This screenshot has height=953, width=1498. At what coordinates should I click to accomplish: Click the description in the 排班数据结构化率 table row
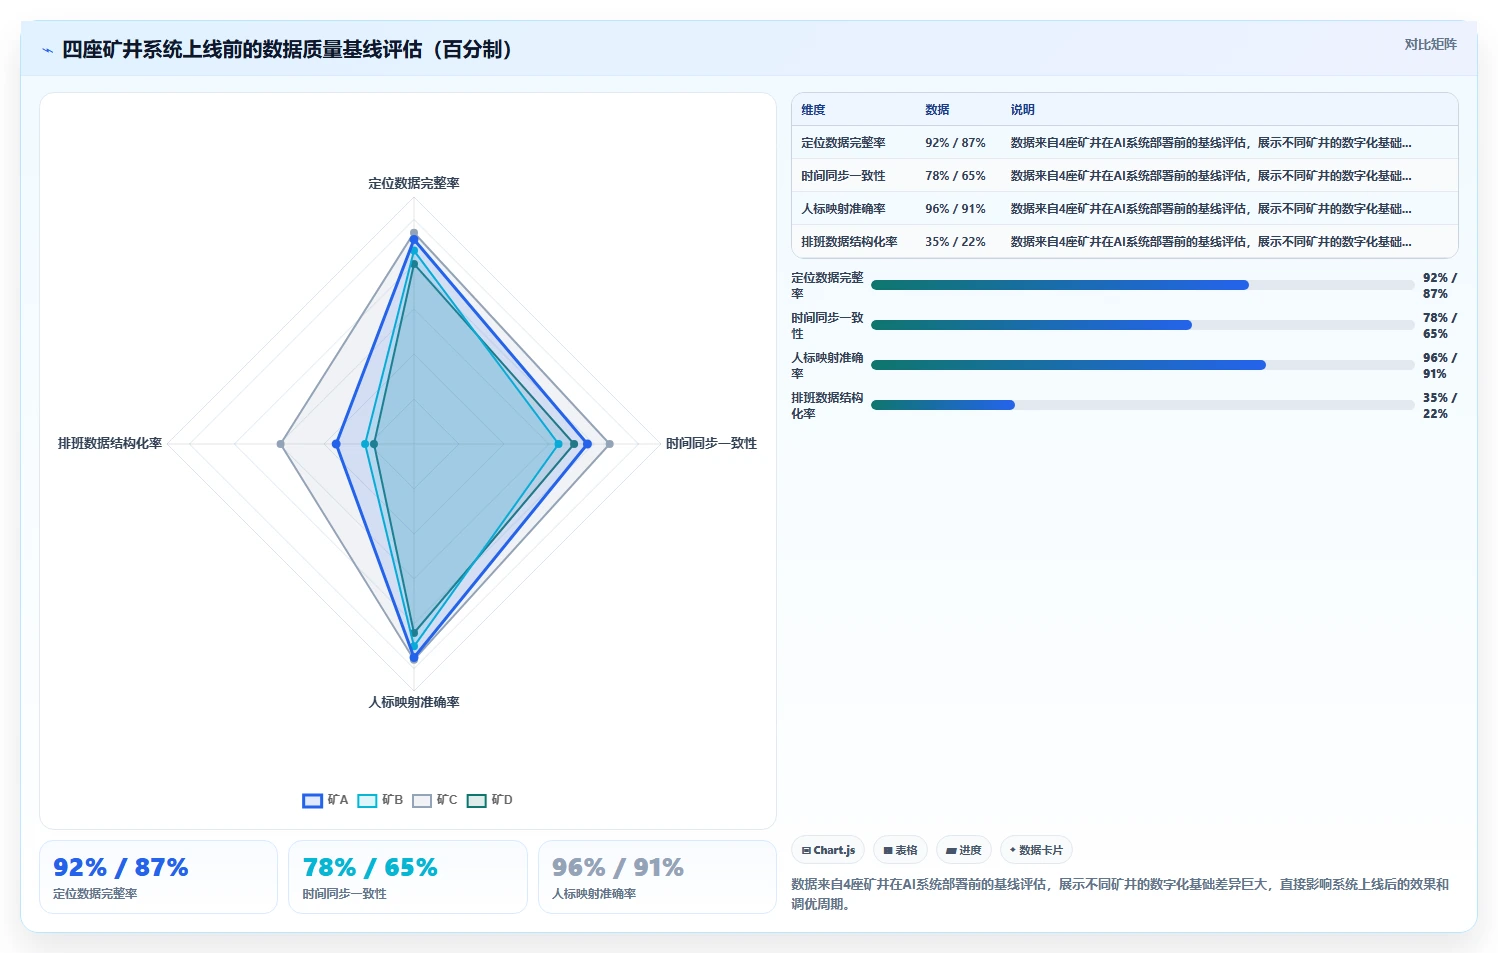click(x=1211, y=242)
